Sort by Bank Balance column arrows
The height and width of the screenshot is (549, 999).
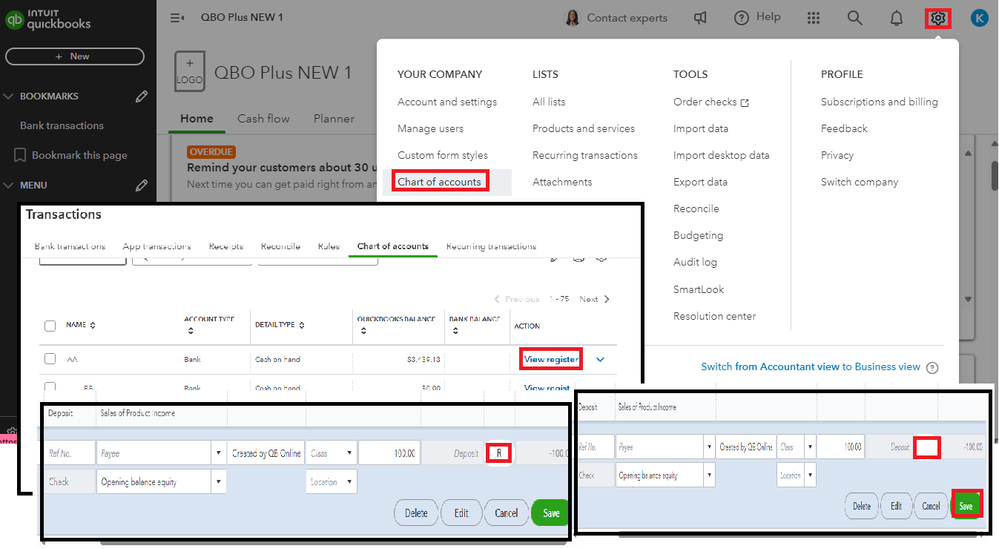coord(455,331)
